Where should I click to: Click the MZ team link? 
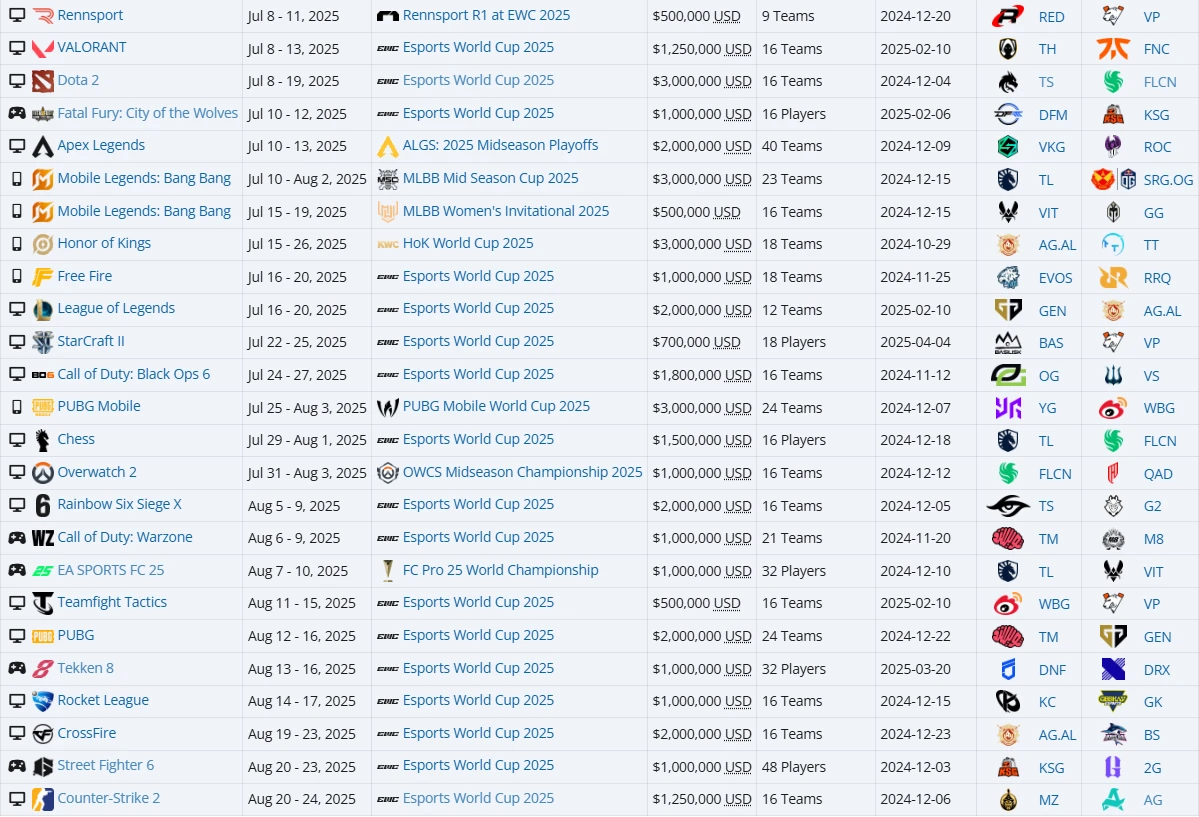(x=1048, y=799)
